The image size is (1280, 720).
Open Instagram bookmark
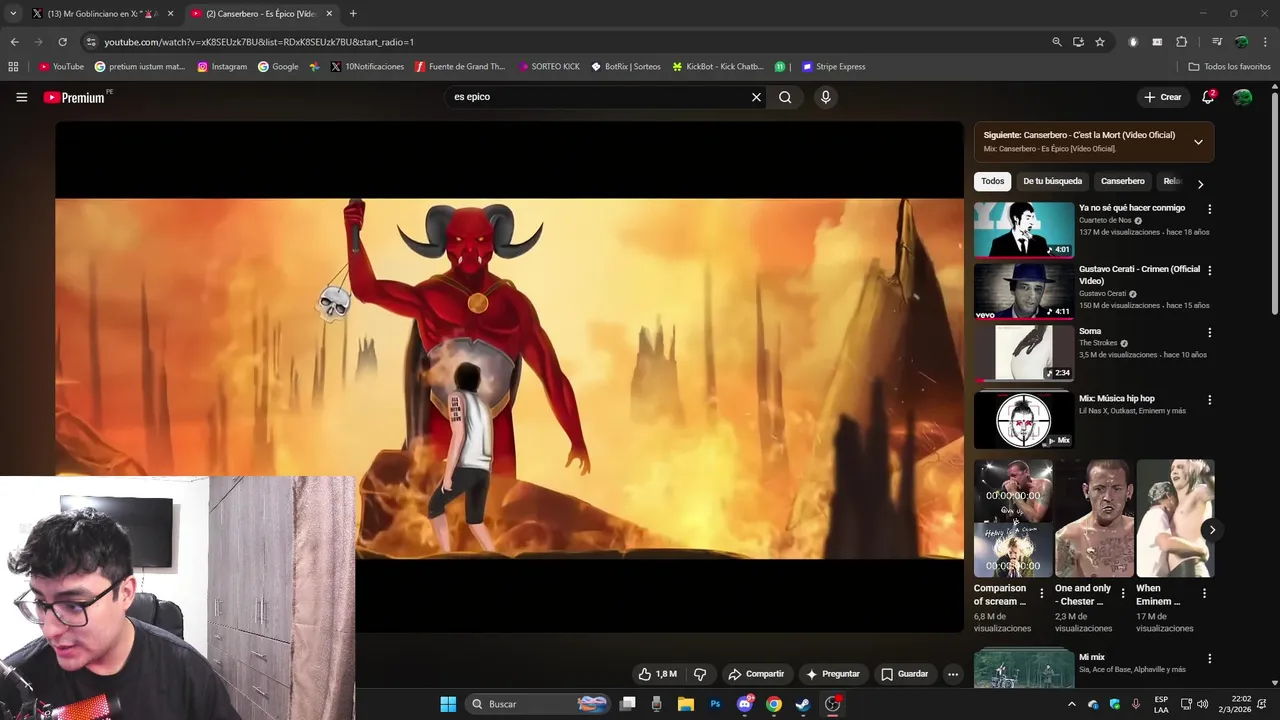[222, 67]
